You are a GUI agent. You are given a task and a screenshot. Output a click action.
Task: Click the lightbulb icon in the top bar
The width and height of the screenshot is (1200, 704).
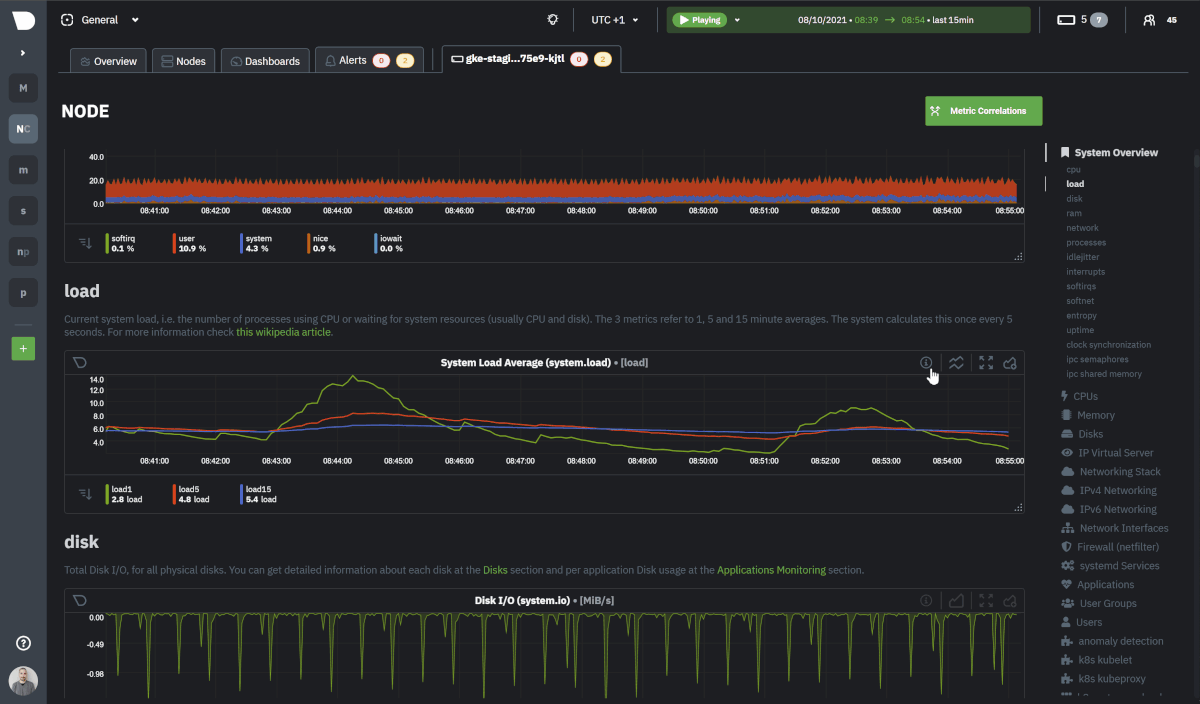click(552, 20)
